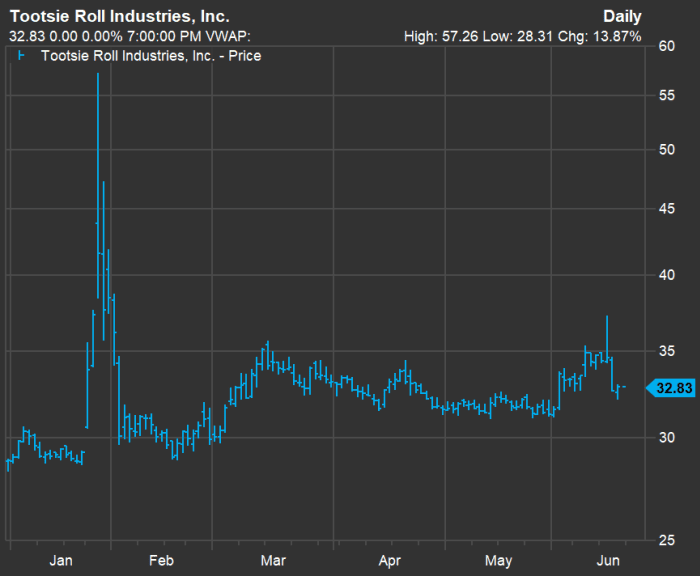Viewport: 700px width, 576px height.
Task: Click the 7:00:00 PM timestamp
Action: point(164,36)
